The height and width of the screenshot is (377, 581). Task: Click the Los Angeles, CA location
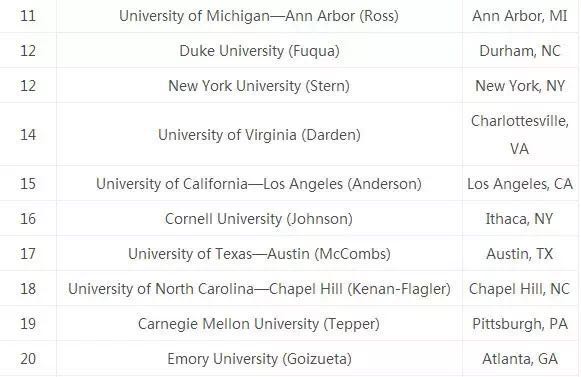[520, 184]
